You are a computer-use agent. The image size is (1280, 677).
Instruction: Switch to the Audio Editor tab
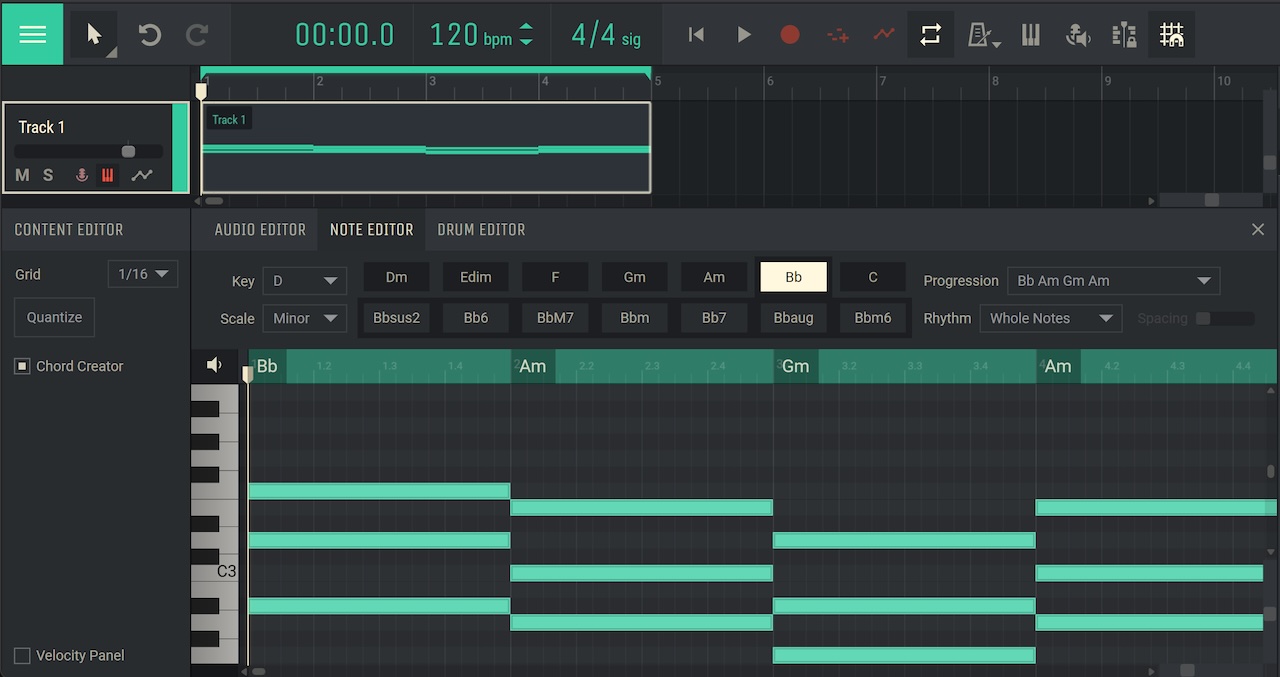pos(260,230)
